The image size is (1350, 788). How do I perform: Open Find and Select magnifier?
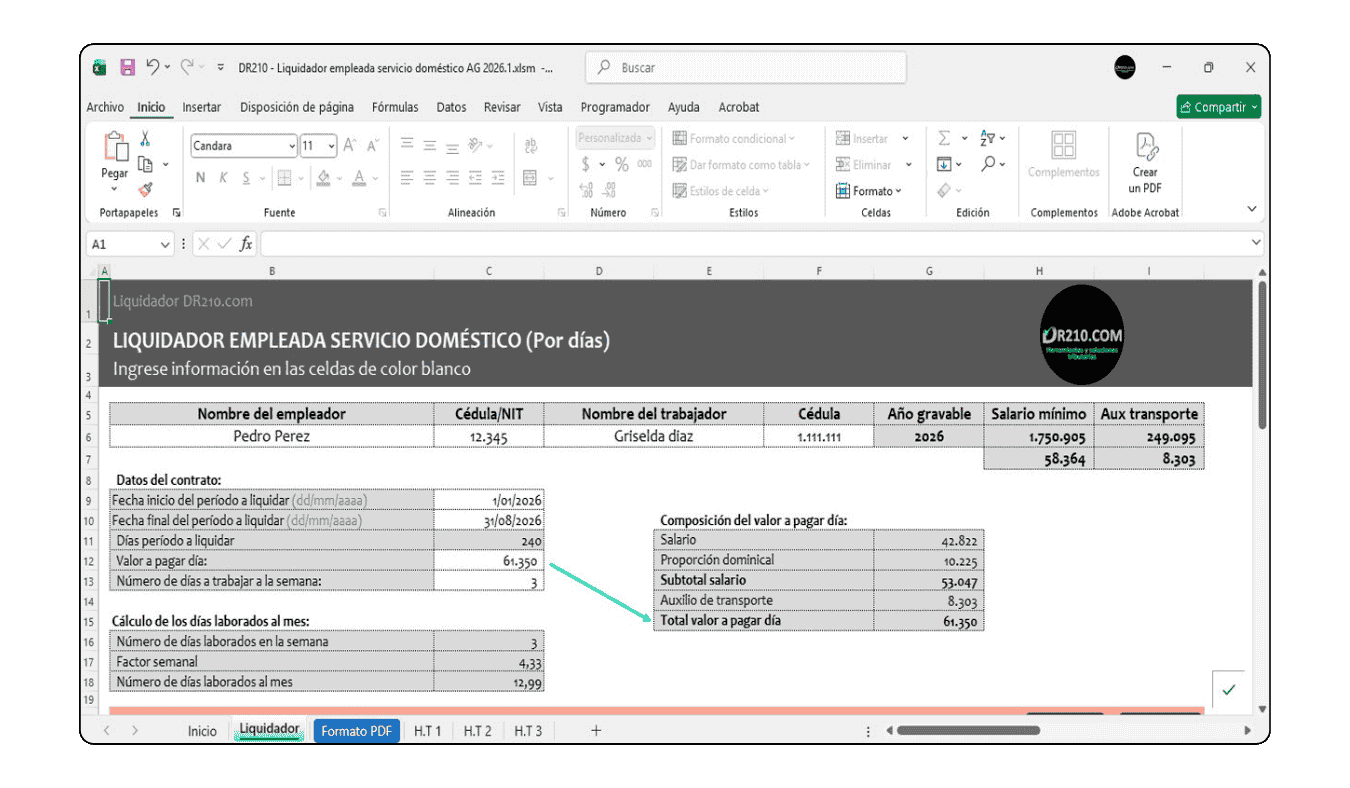(x=988, y=164)
